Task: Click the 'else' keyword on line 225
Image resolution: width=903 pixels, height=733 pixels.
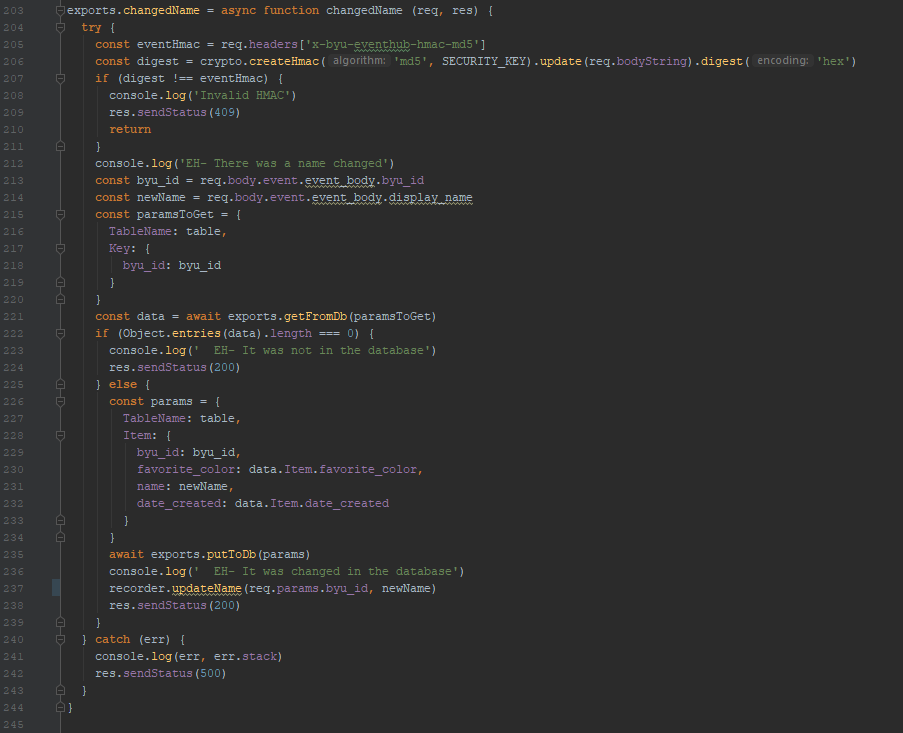Action: click(123, 384)
